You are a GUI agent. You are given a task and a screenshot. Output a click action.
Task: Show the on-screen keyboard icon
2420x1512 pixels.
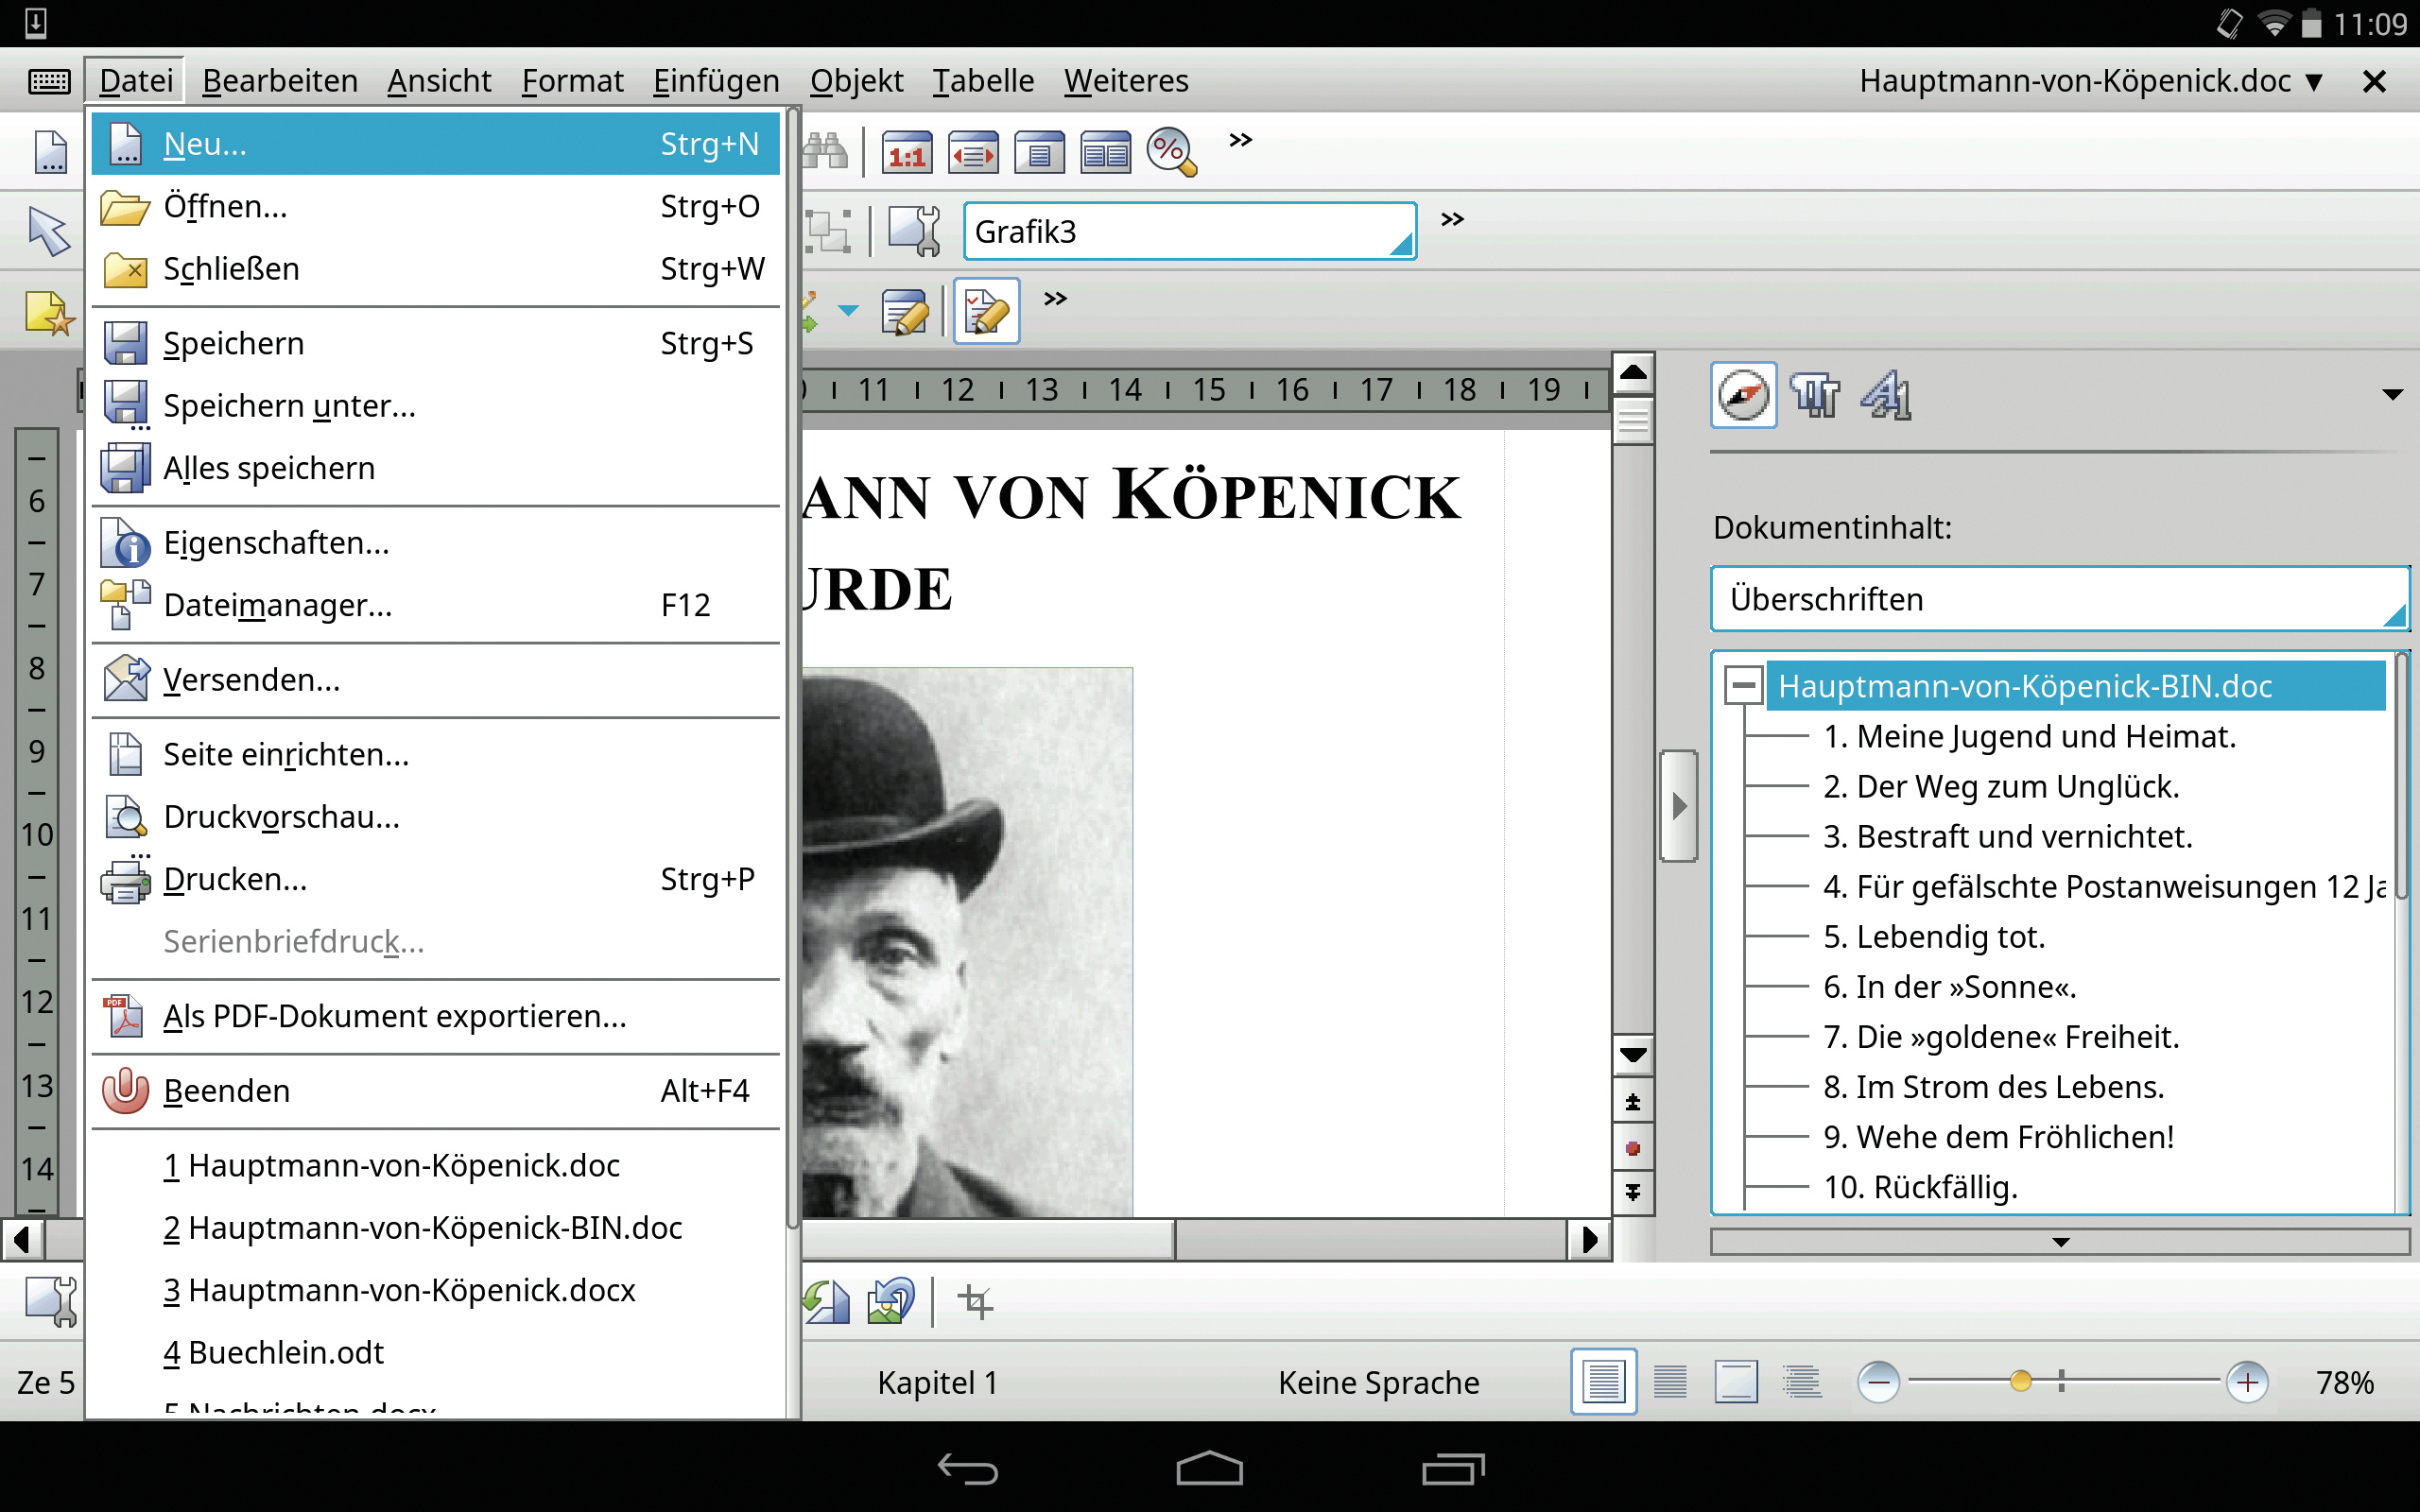48,81
